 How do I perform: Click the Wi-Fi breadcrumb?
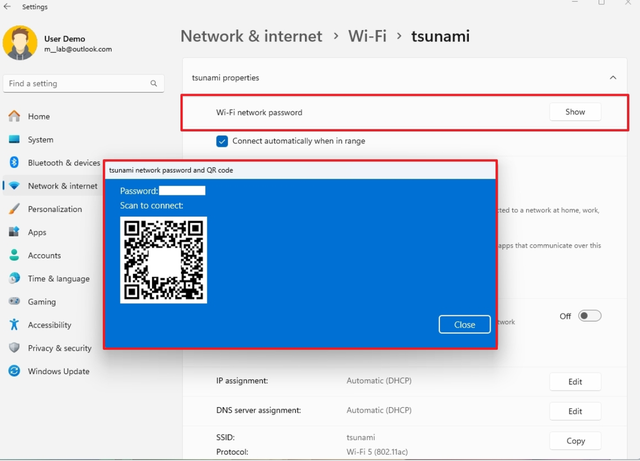pyautogui.click(x=367, y=36)
